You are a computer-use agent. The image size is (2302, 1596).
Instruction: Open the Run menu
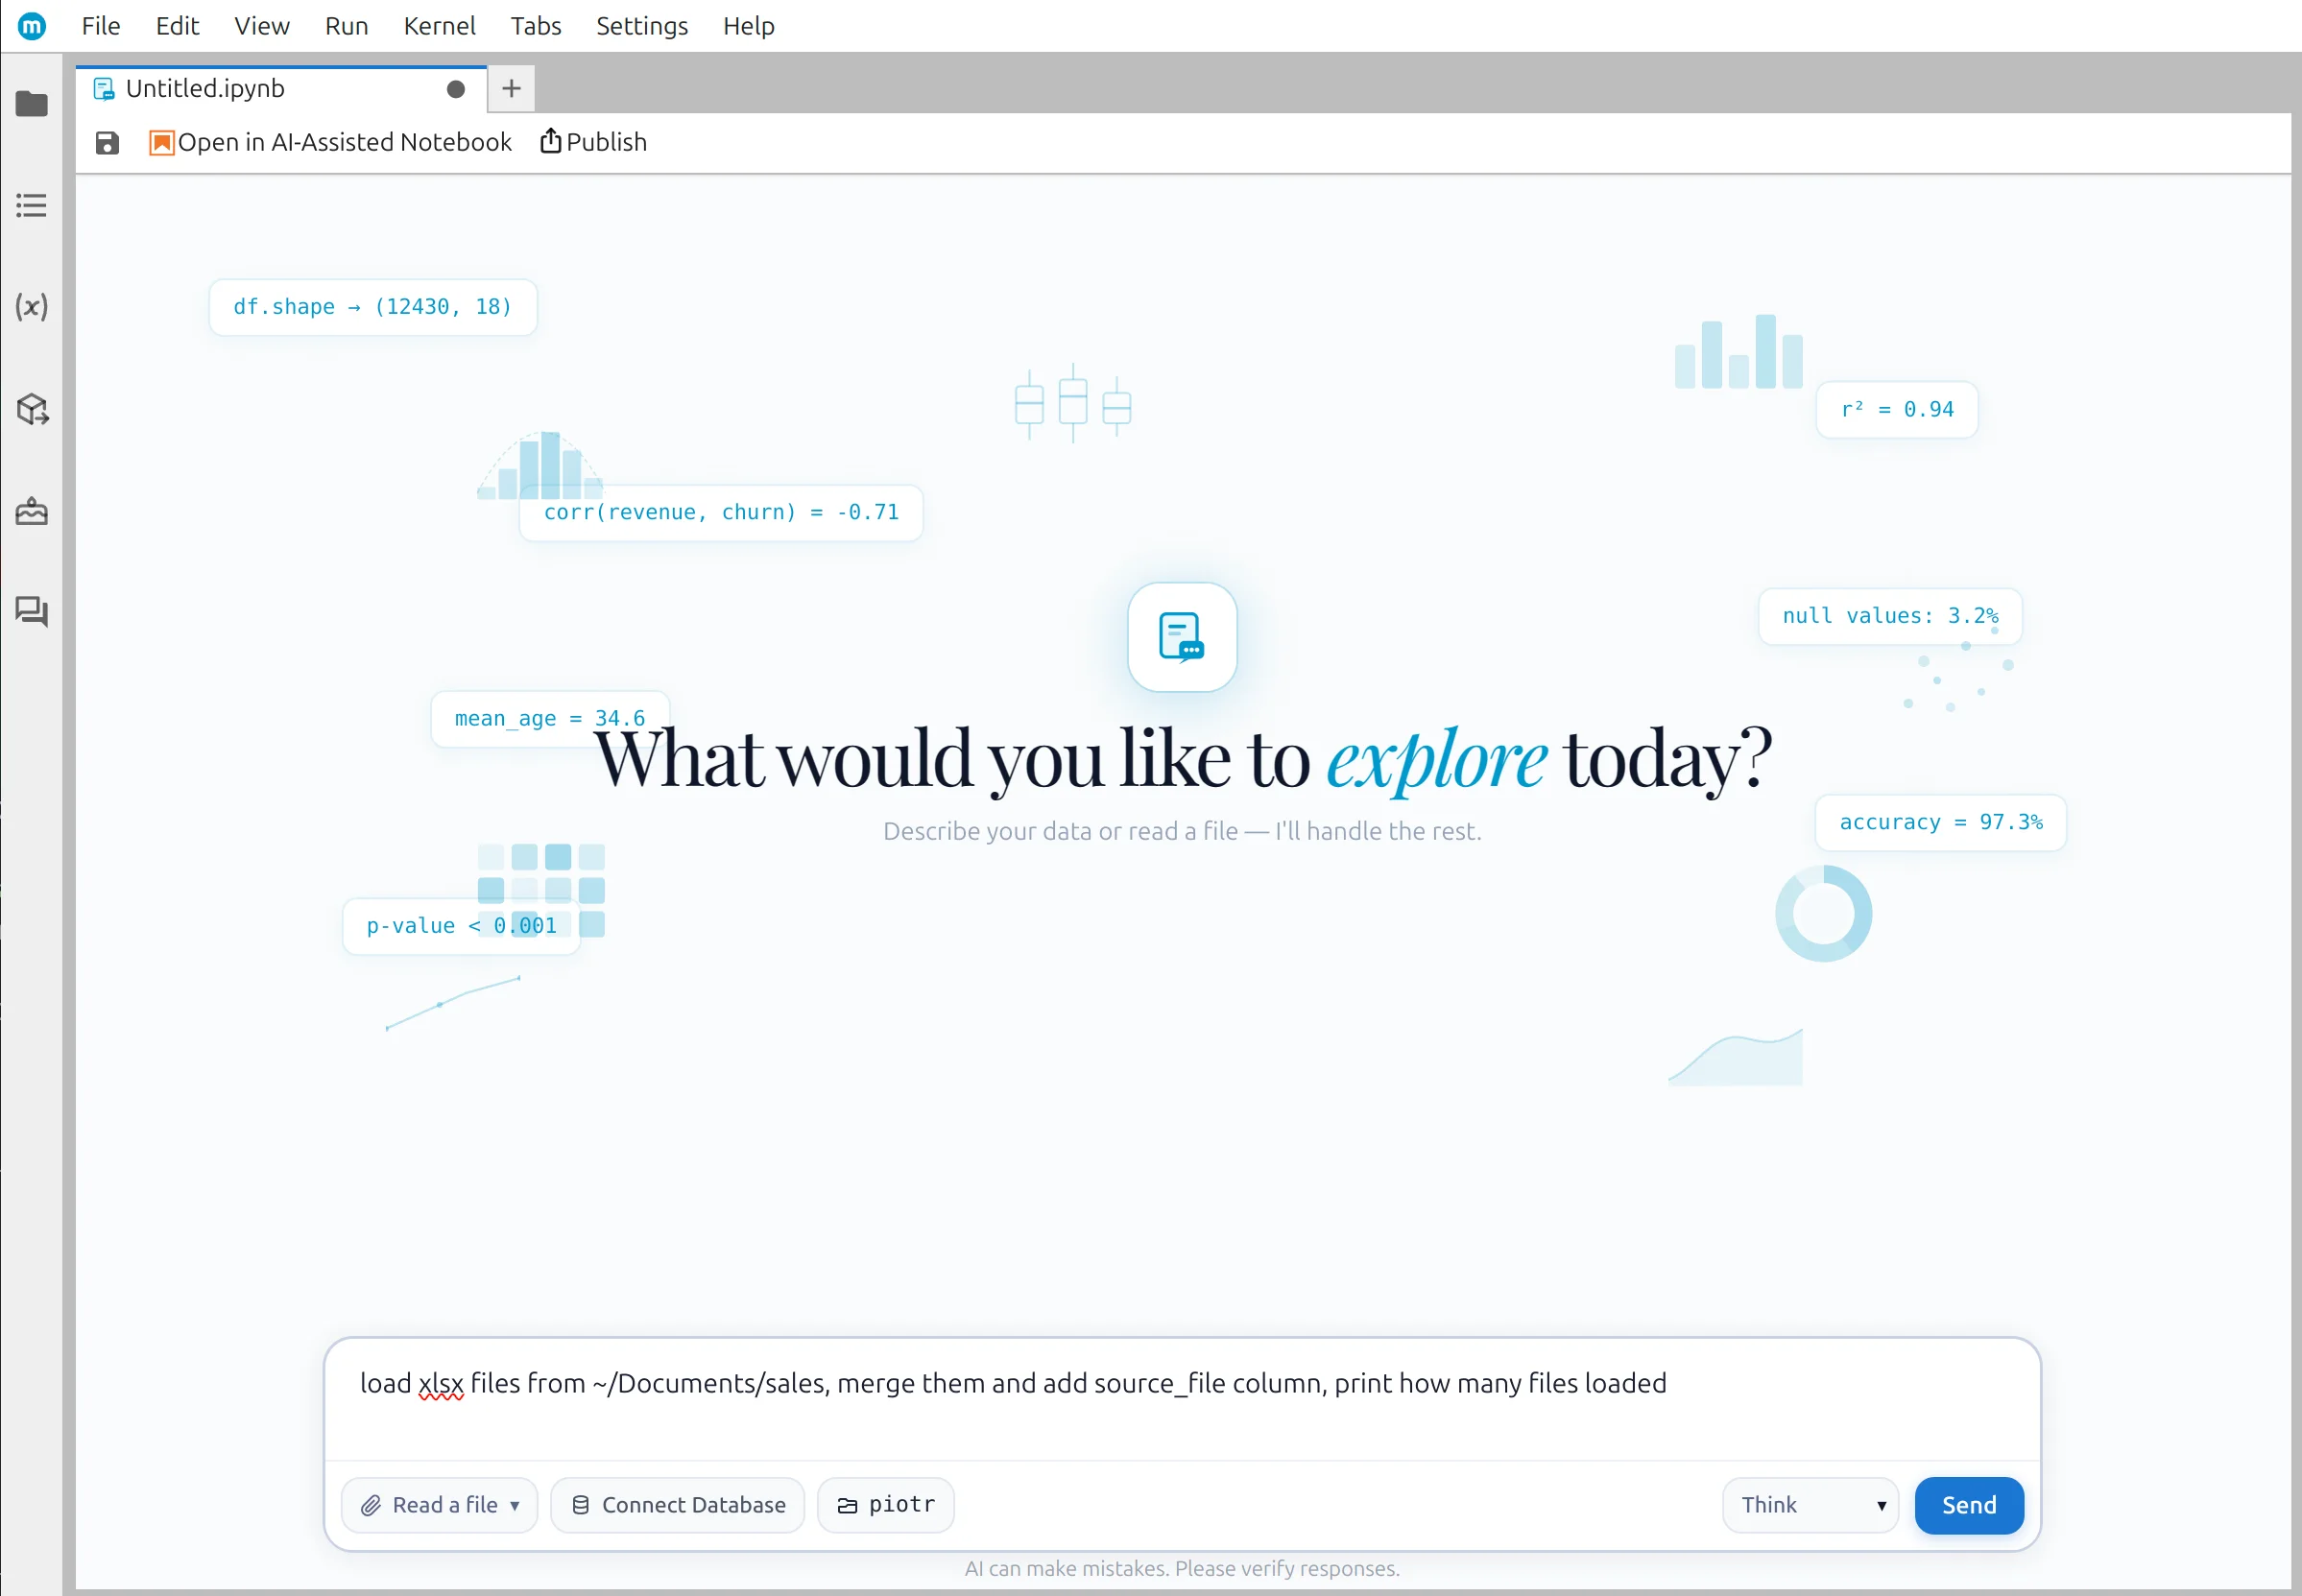tap(346, 26)
